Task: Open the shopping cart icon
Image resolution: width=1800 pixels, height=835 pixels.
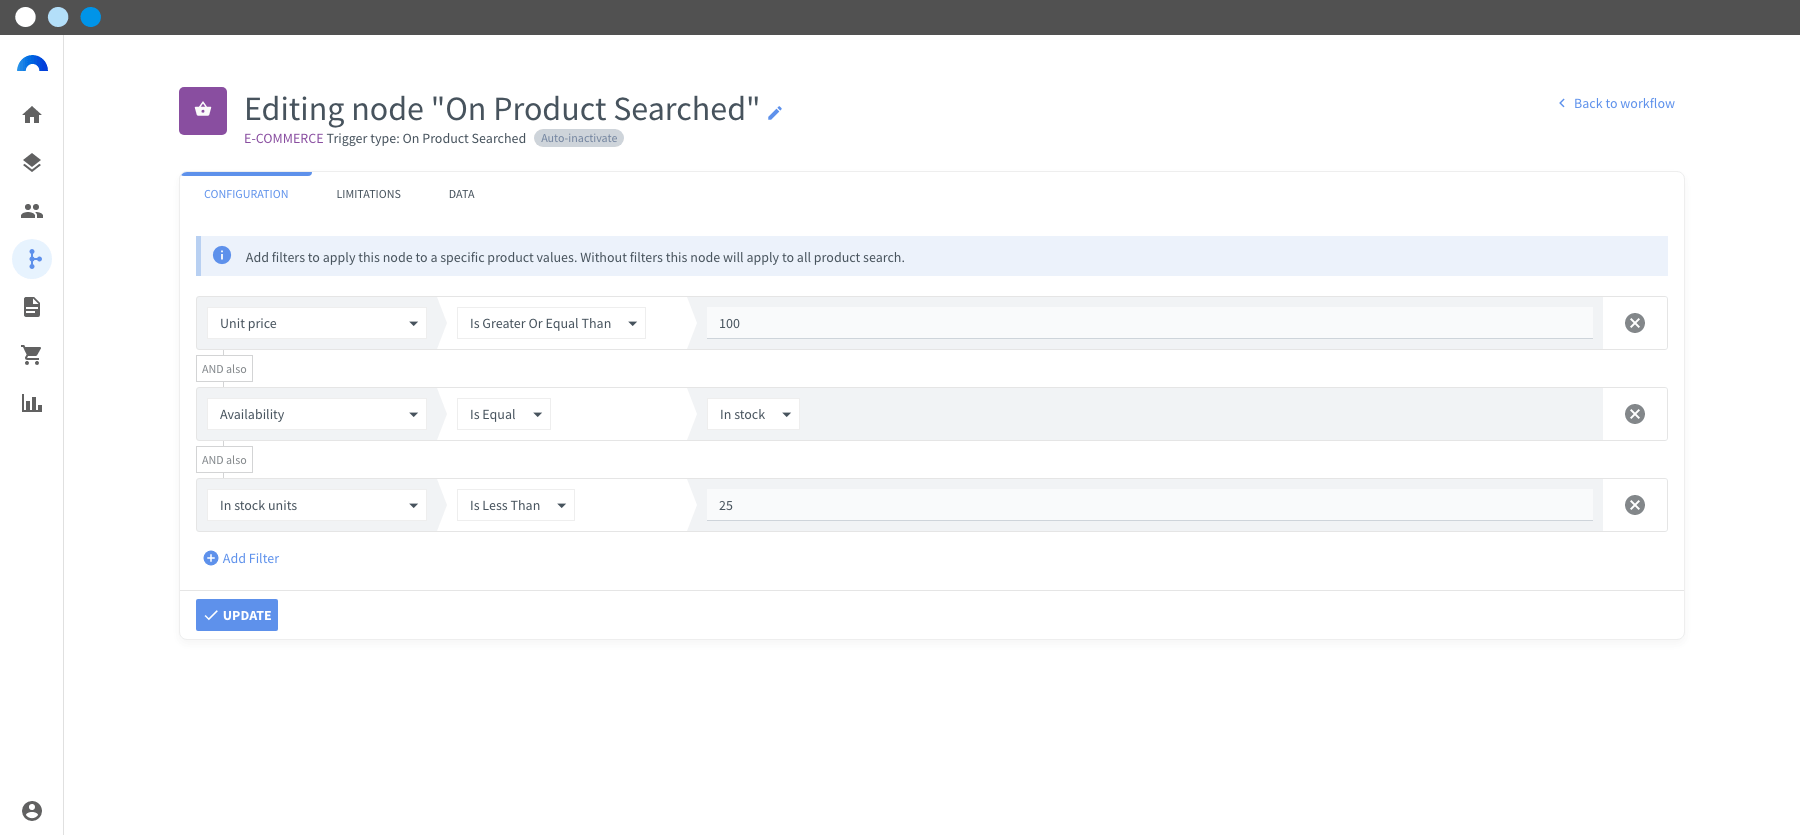Action: pos(32,355)
